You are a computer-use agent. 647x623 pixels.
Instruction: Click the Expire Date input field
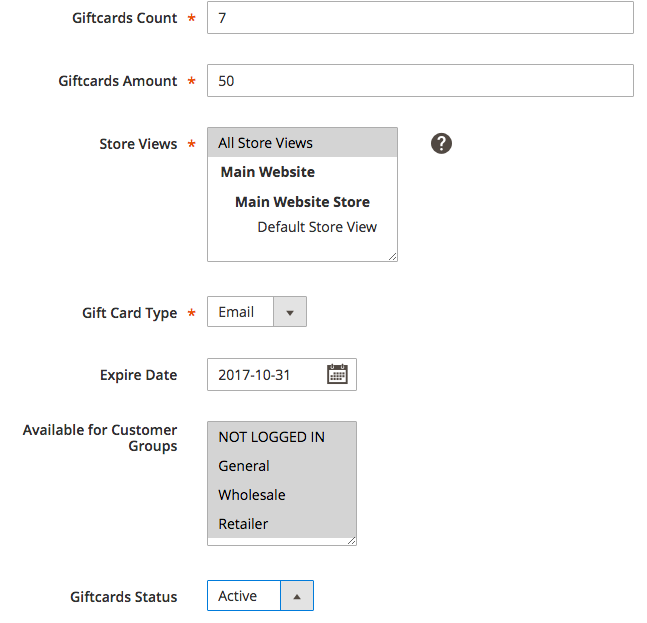[282, 375]
